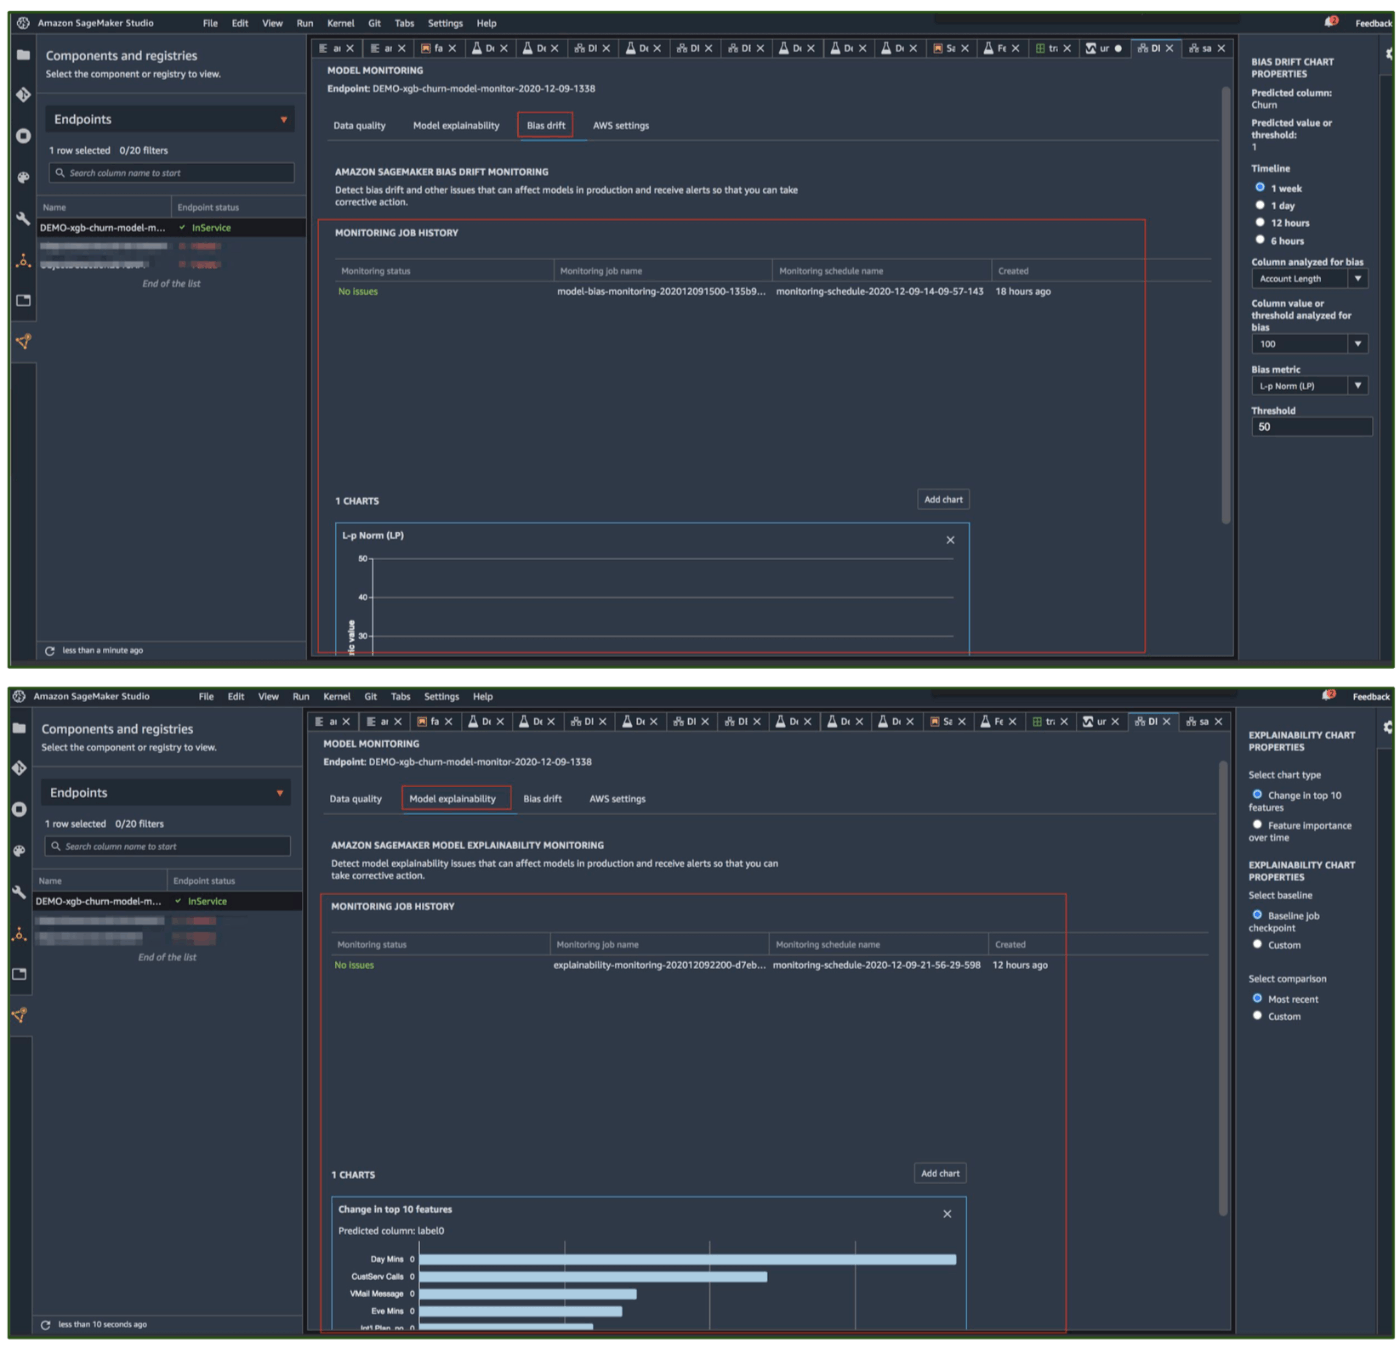Open running terminals icon in top window sidebar
The width and height of the screenshot is (1400, 1348).
click(x=23, y=136)
